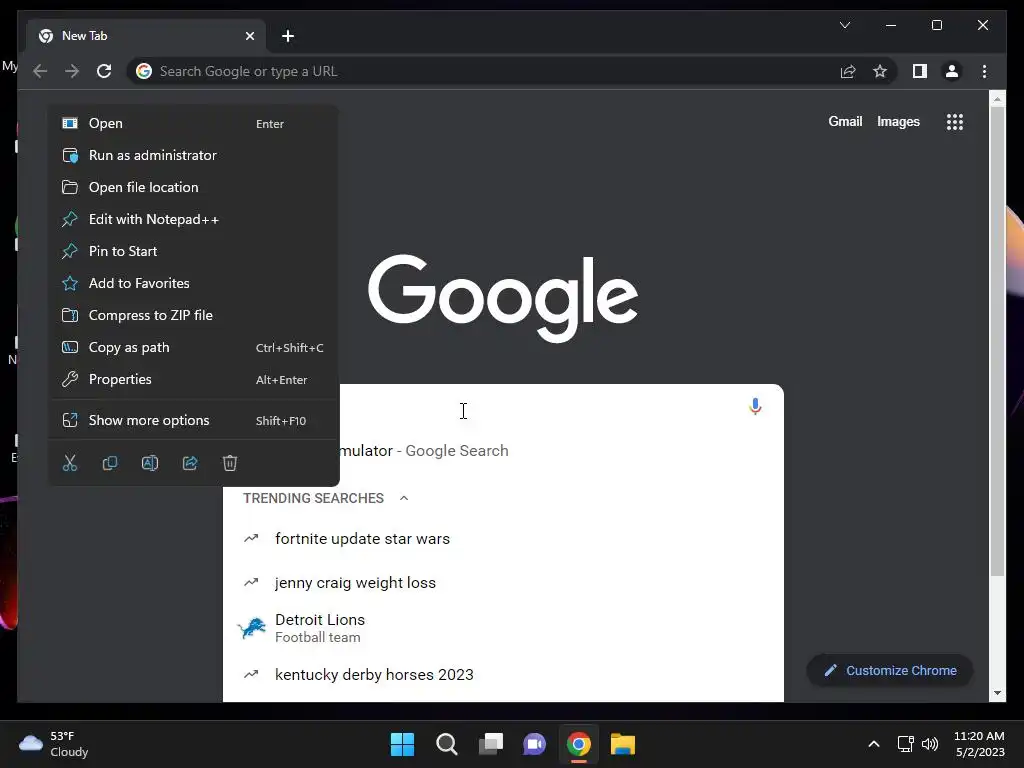
Task: Click inside the Google search box
Action: (503, 409)
